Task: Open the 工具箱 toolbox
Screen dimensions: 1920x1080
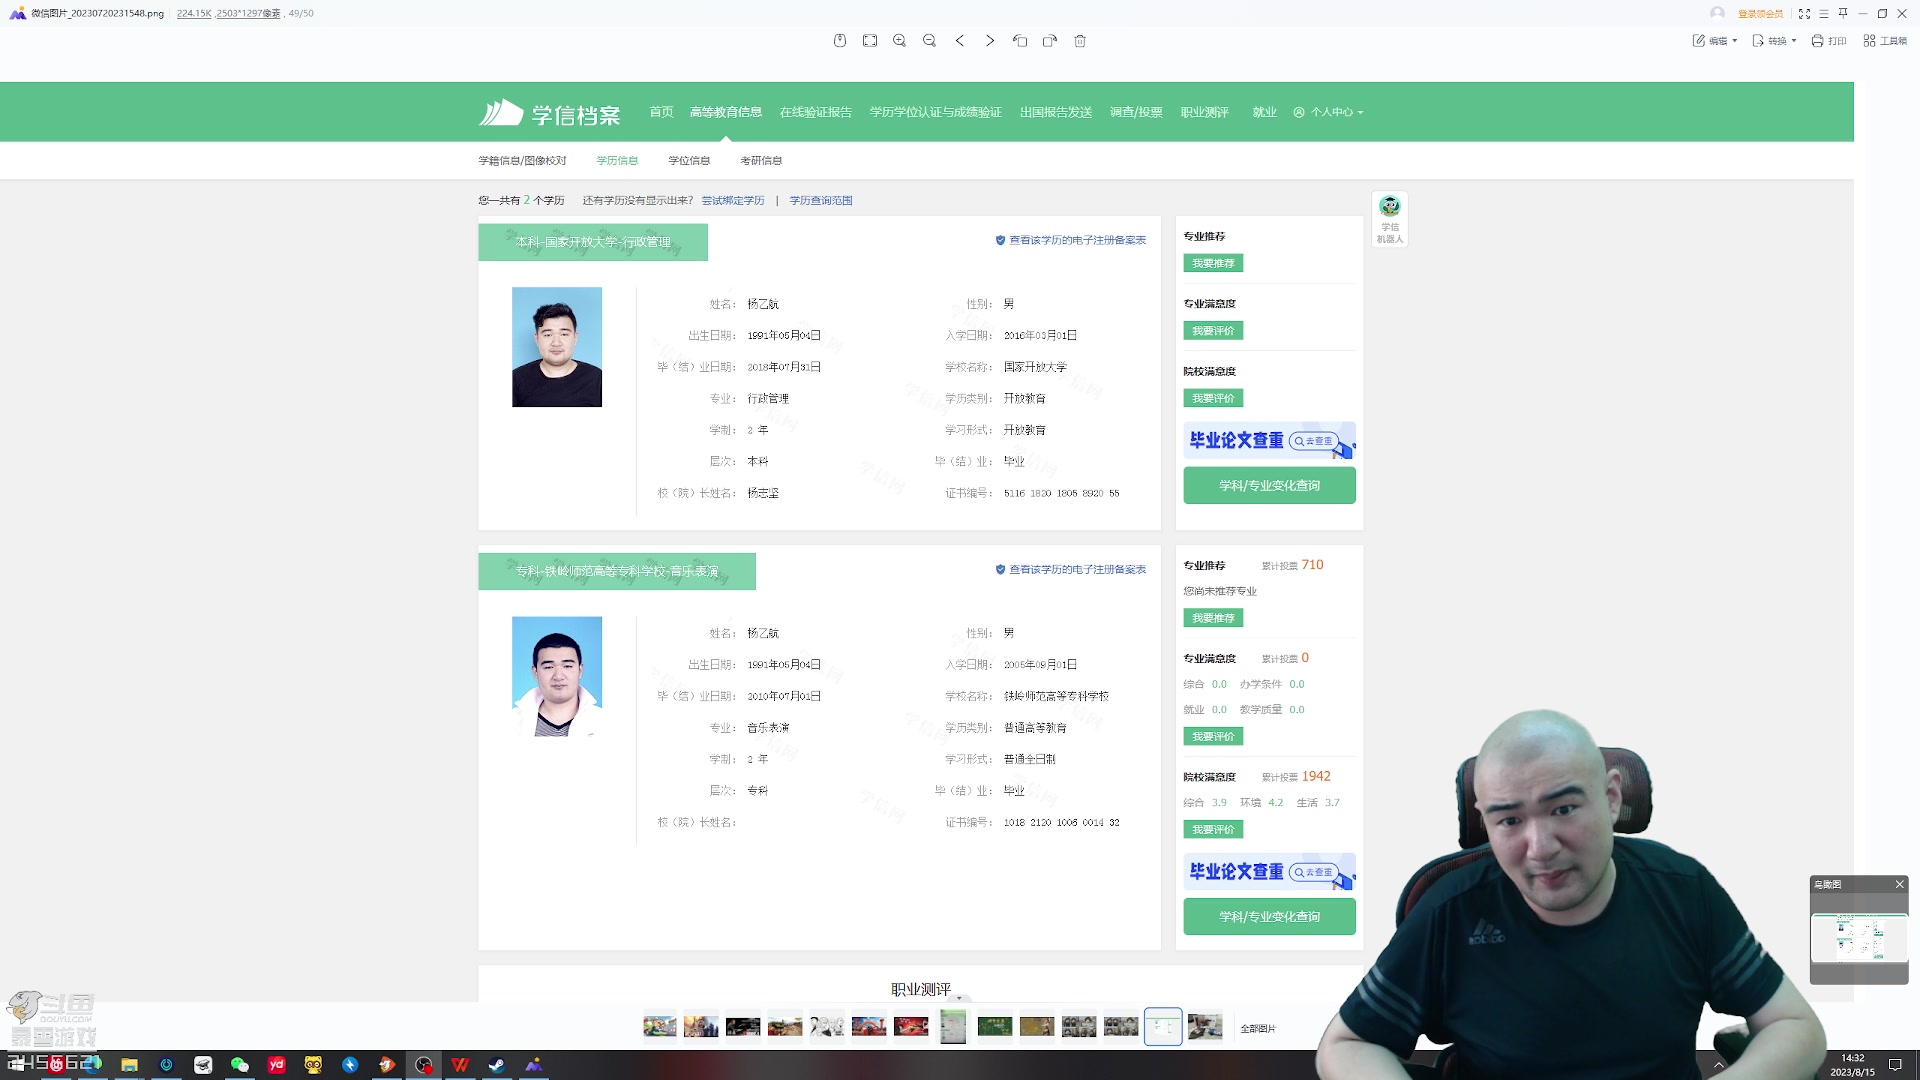Action: coord(1885,41)
